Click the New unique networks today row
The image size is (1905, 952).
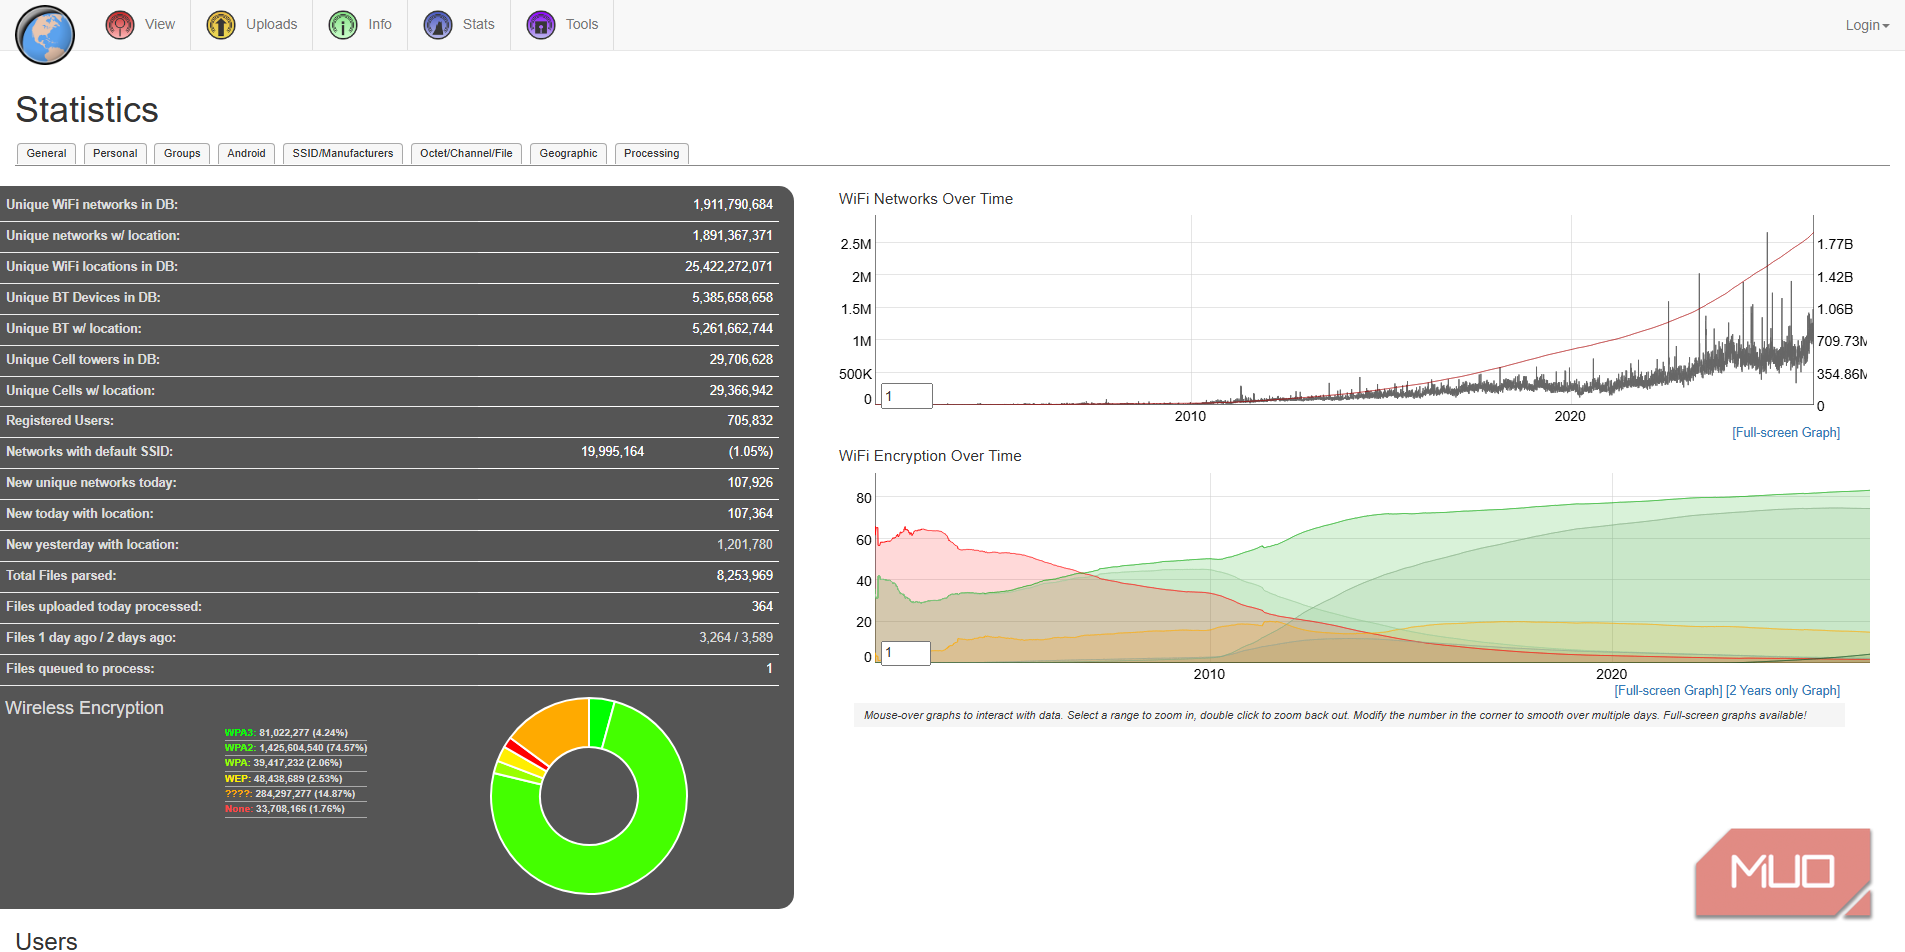[x=389, y=482]
